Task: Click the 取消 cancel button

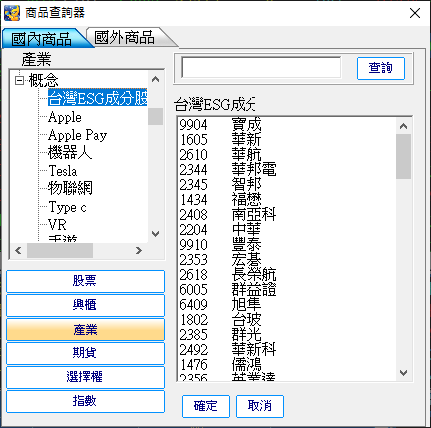Action: click(x=260, y=406)
